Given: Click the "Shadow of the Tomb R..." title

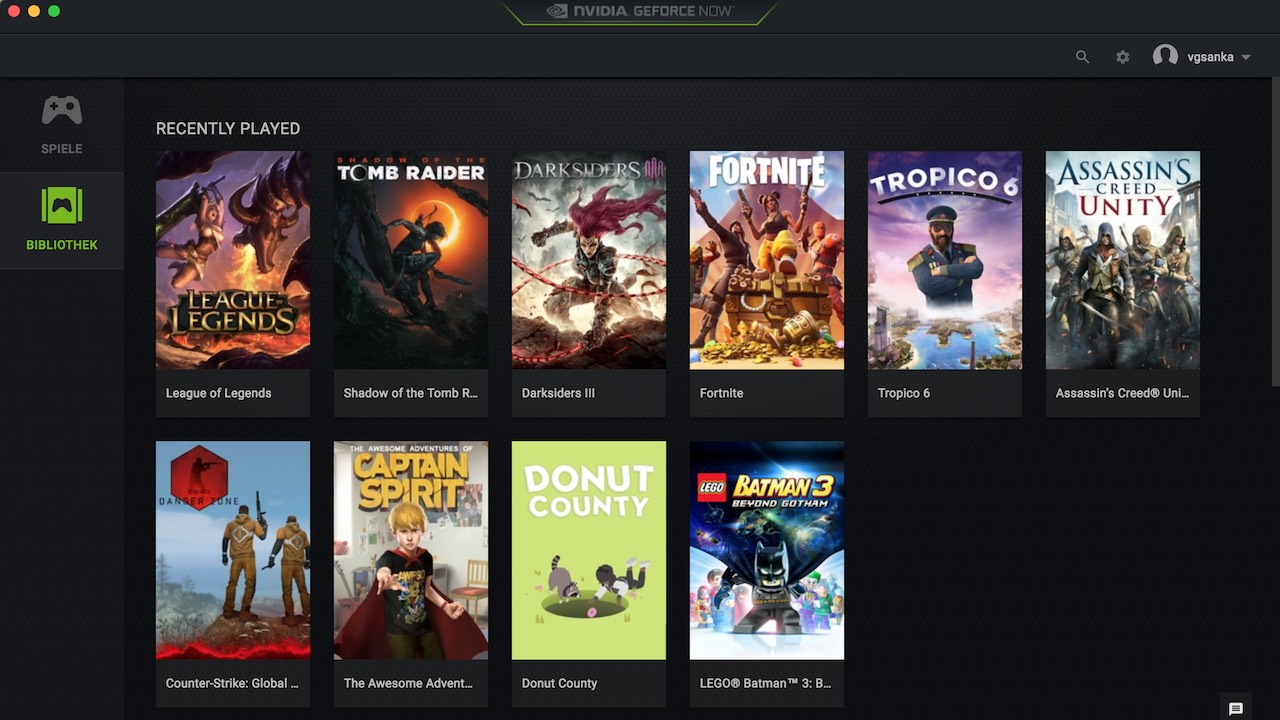Looking at the screenshot, I should pyautogui.click(x=411, y=393).
